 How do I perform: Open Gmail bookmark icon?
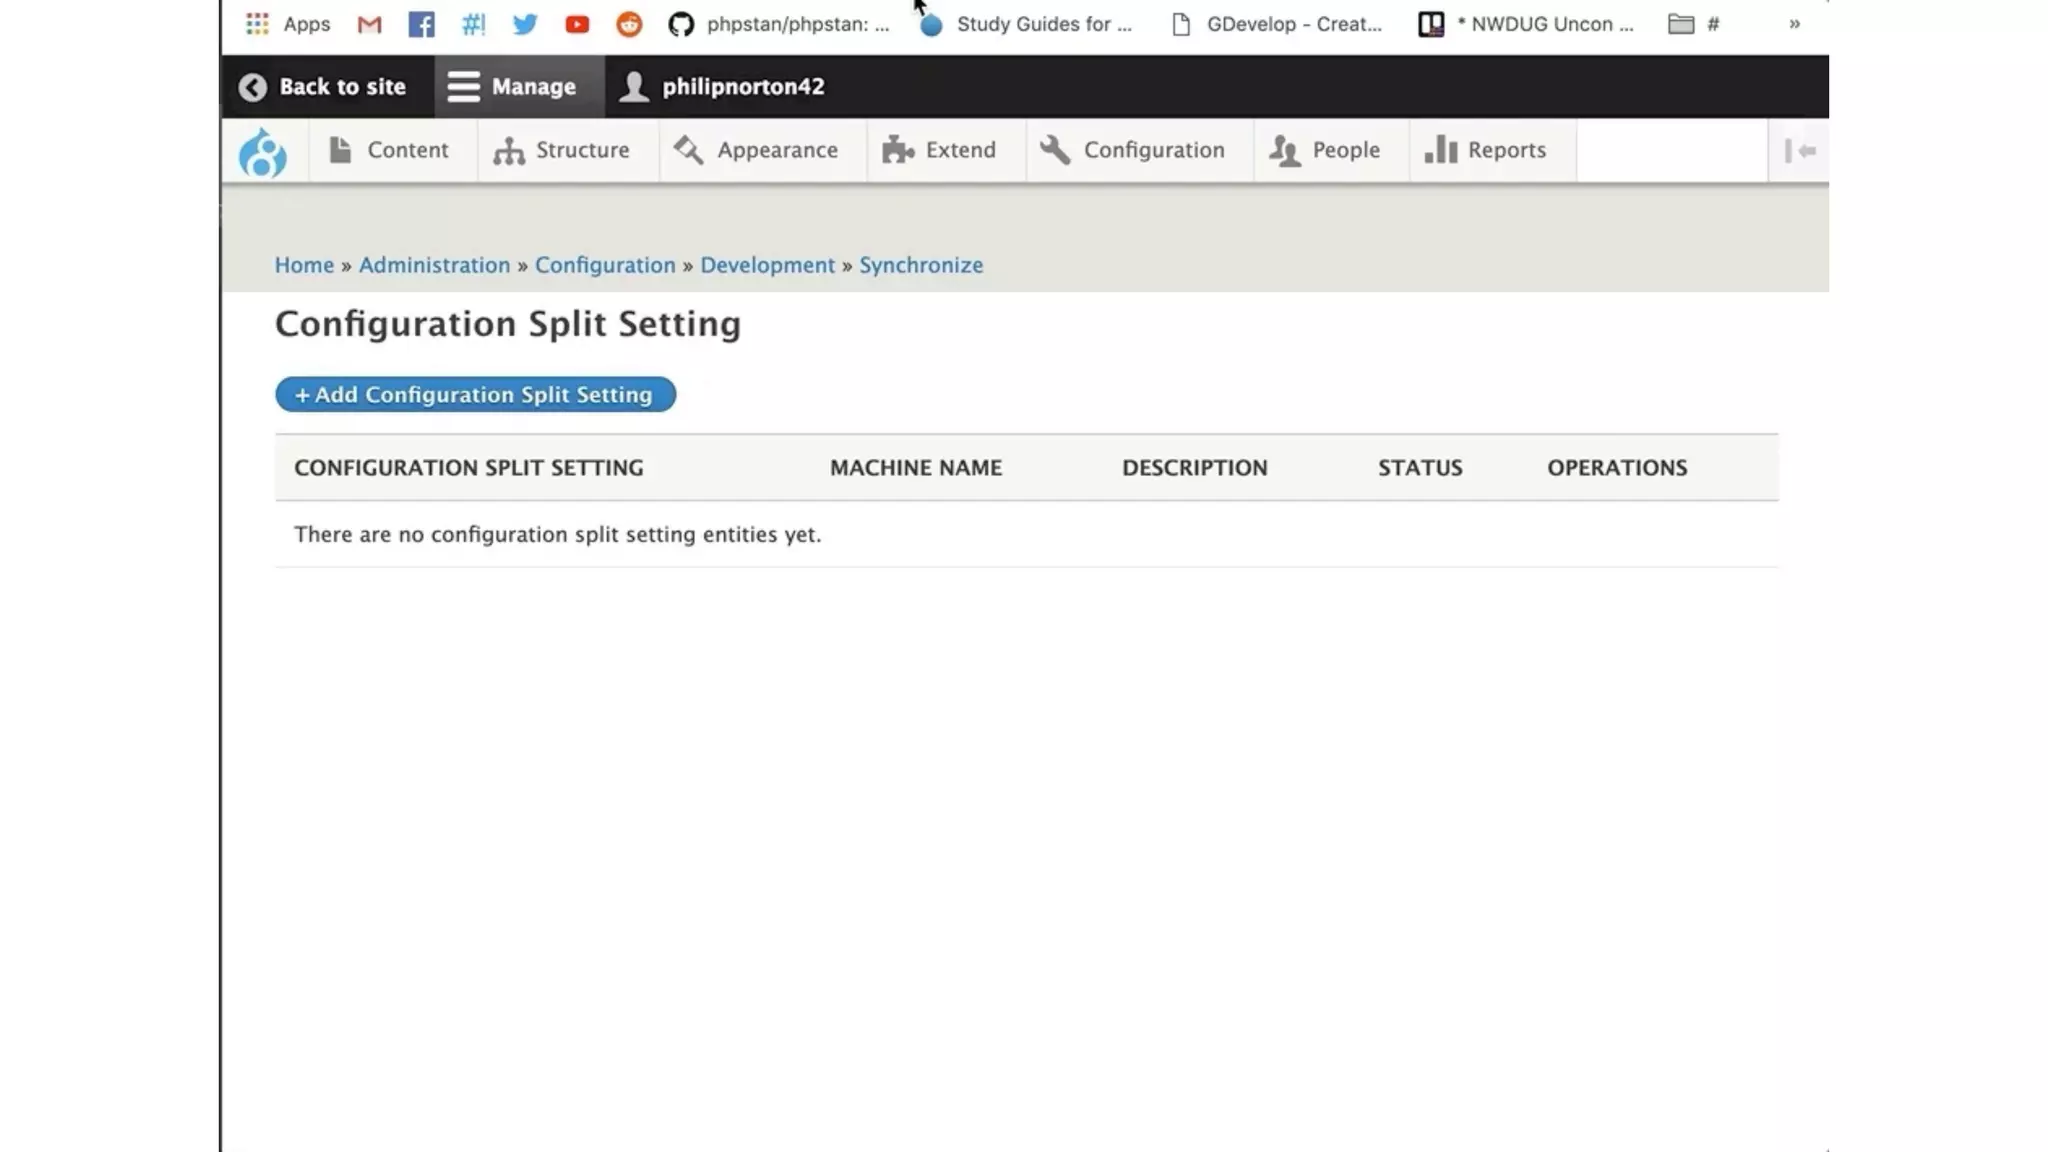(x=369, y=24)
